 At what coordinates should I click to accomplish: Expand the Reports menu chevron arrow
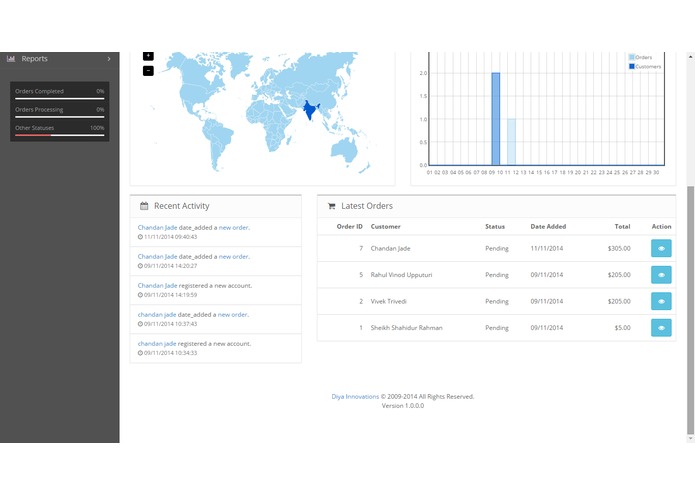pos(109,59)
